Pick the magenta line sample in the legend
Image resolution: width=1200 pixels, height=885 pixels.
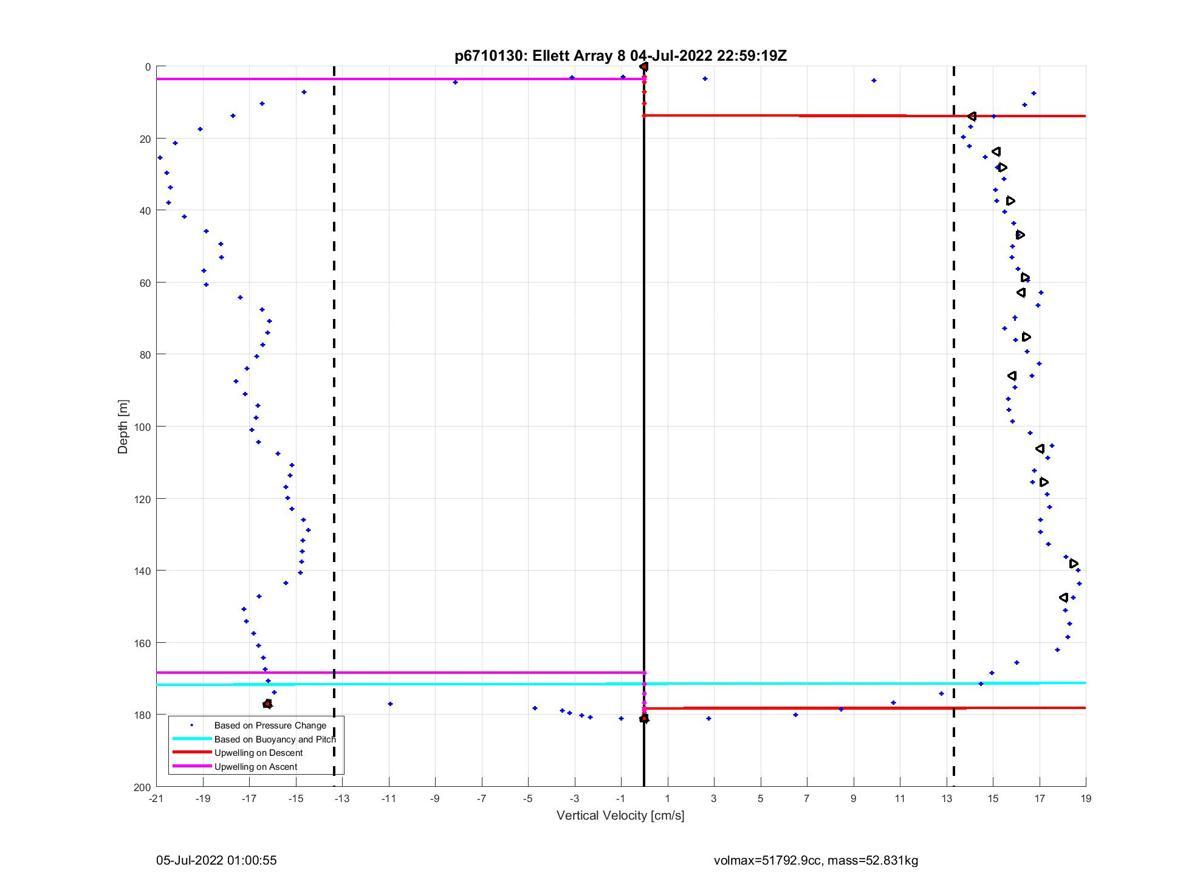pos(191,766)
